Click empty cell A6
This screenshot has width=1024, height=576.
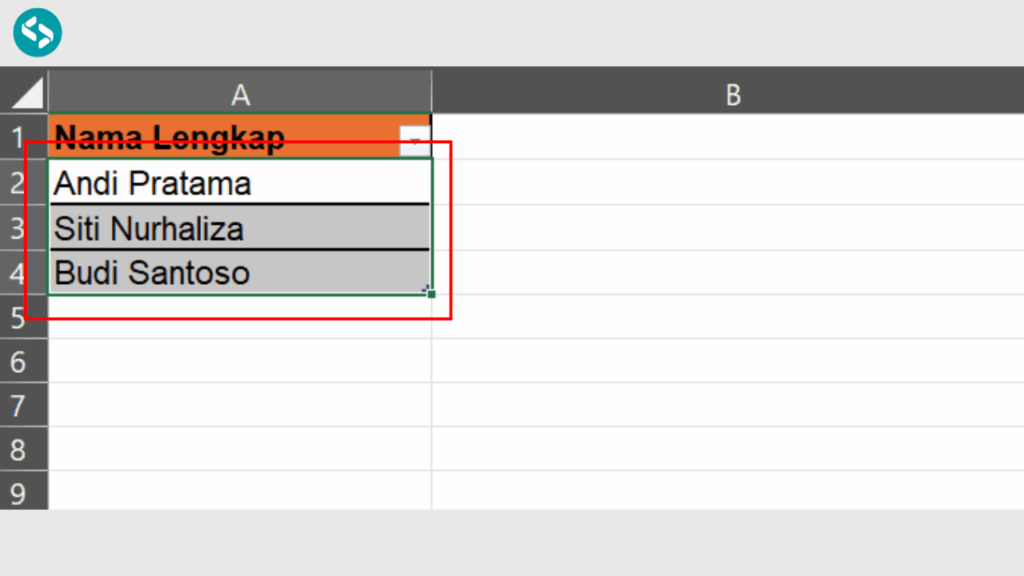240,361
